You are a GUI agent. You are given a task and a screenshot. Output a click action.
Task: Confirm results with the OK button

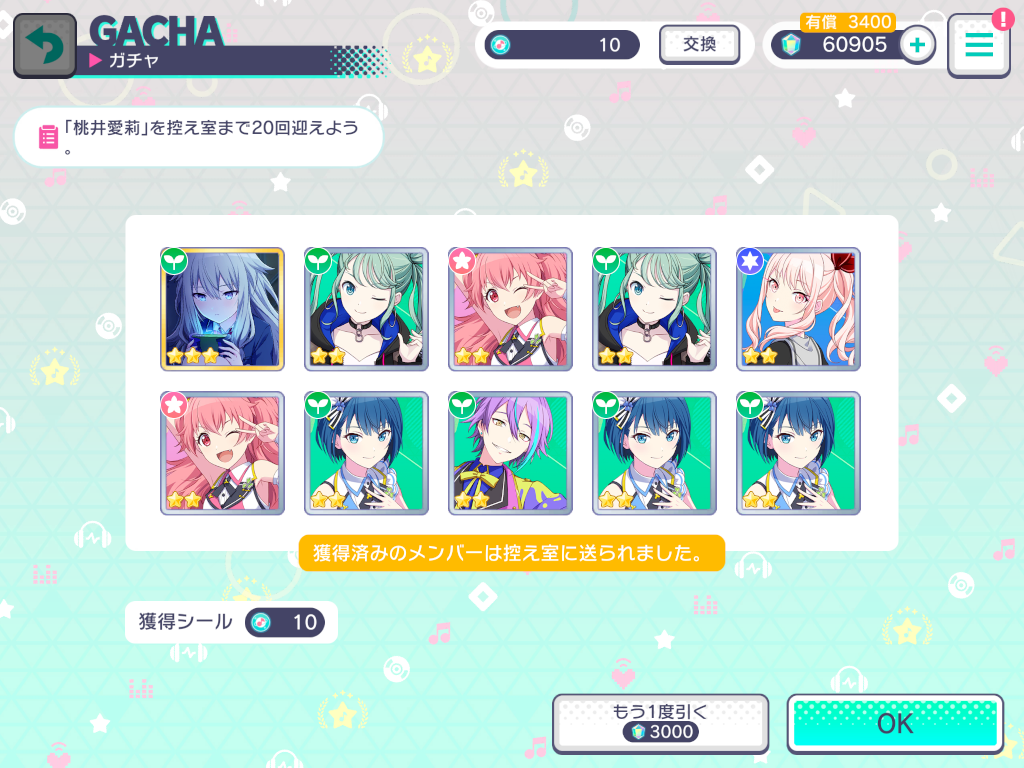895,724
